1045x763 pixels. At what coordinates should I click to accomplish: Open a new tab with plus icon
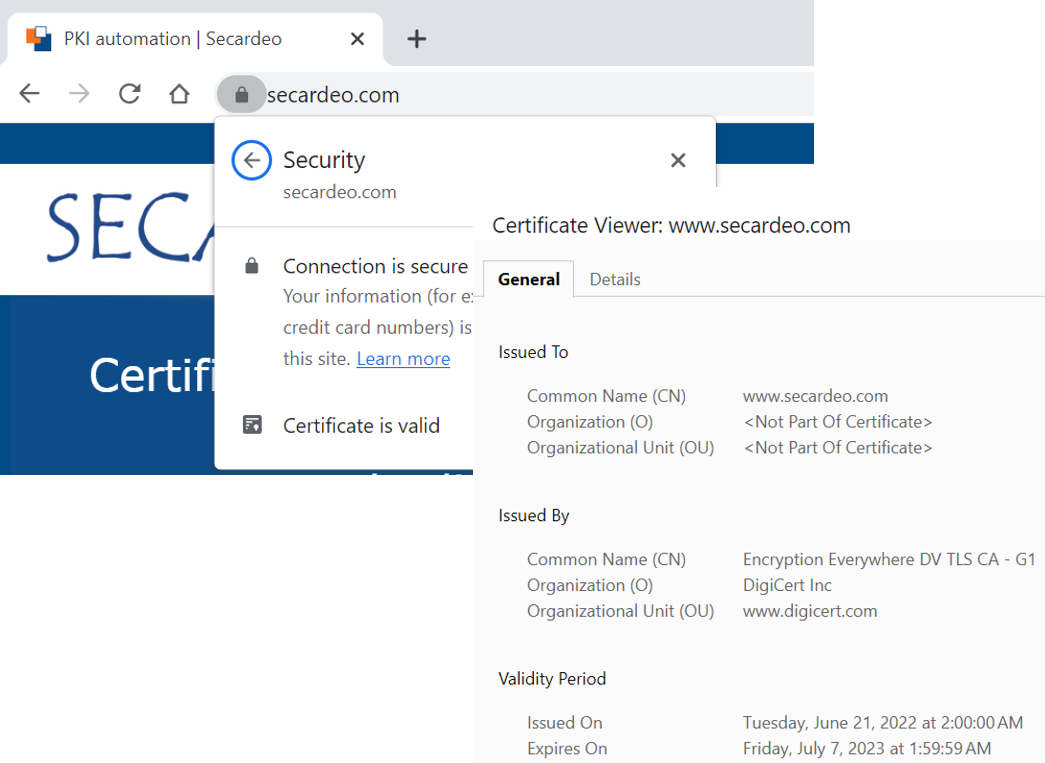click(417, 39)
